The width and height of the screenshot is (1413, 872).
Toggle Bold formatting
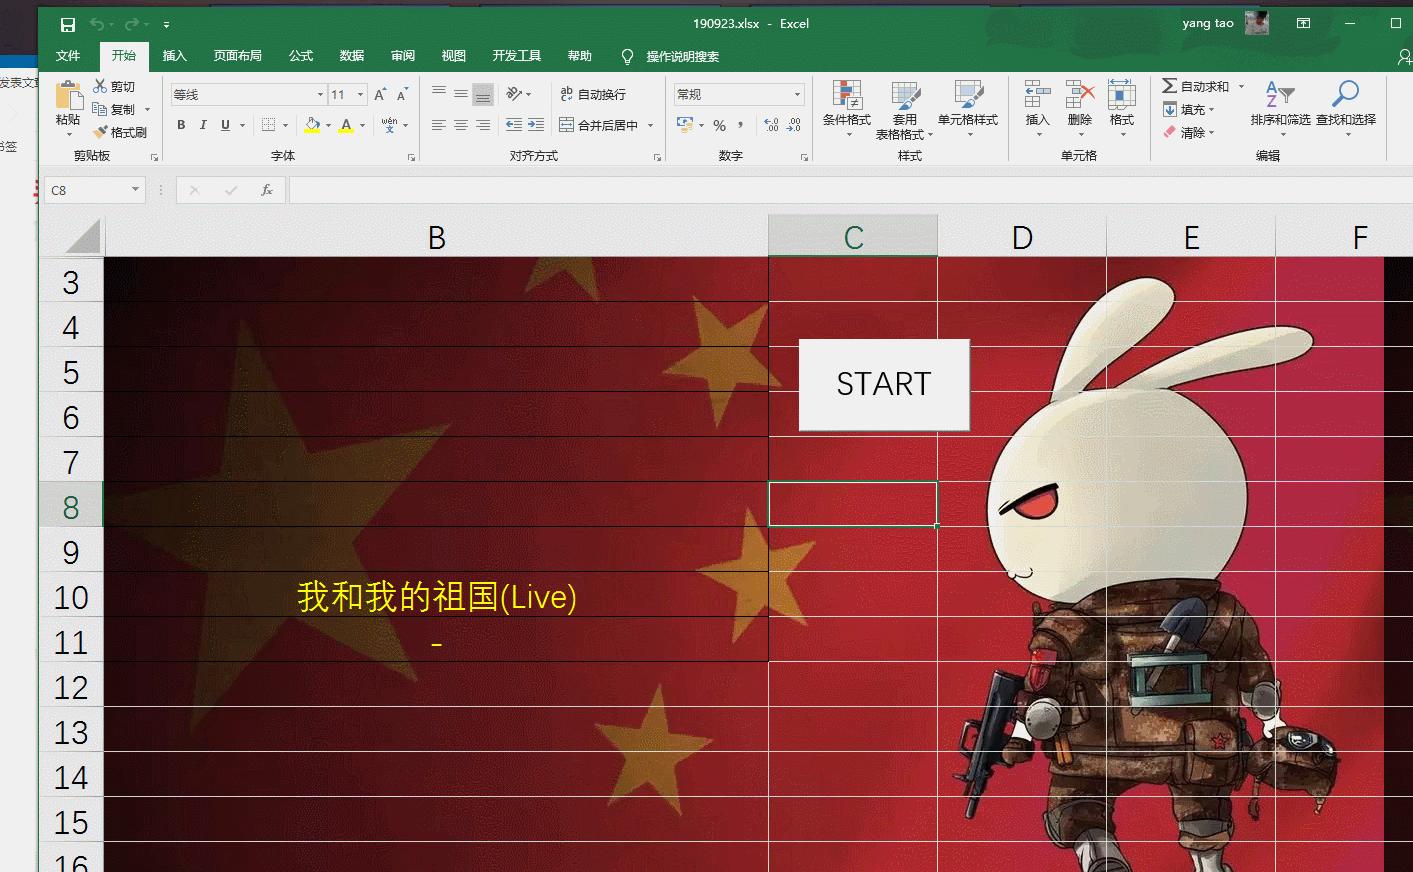[x=181, y=125]
